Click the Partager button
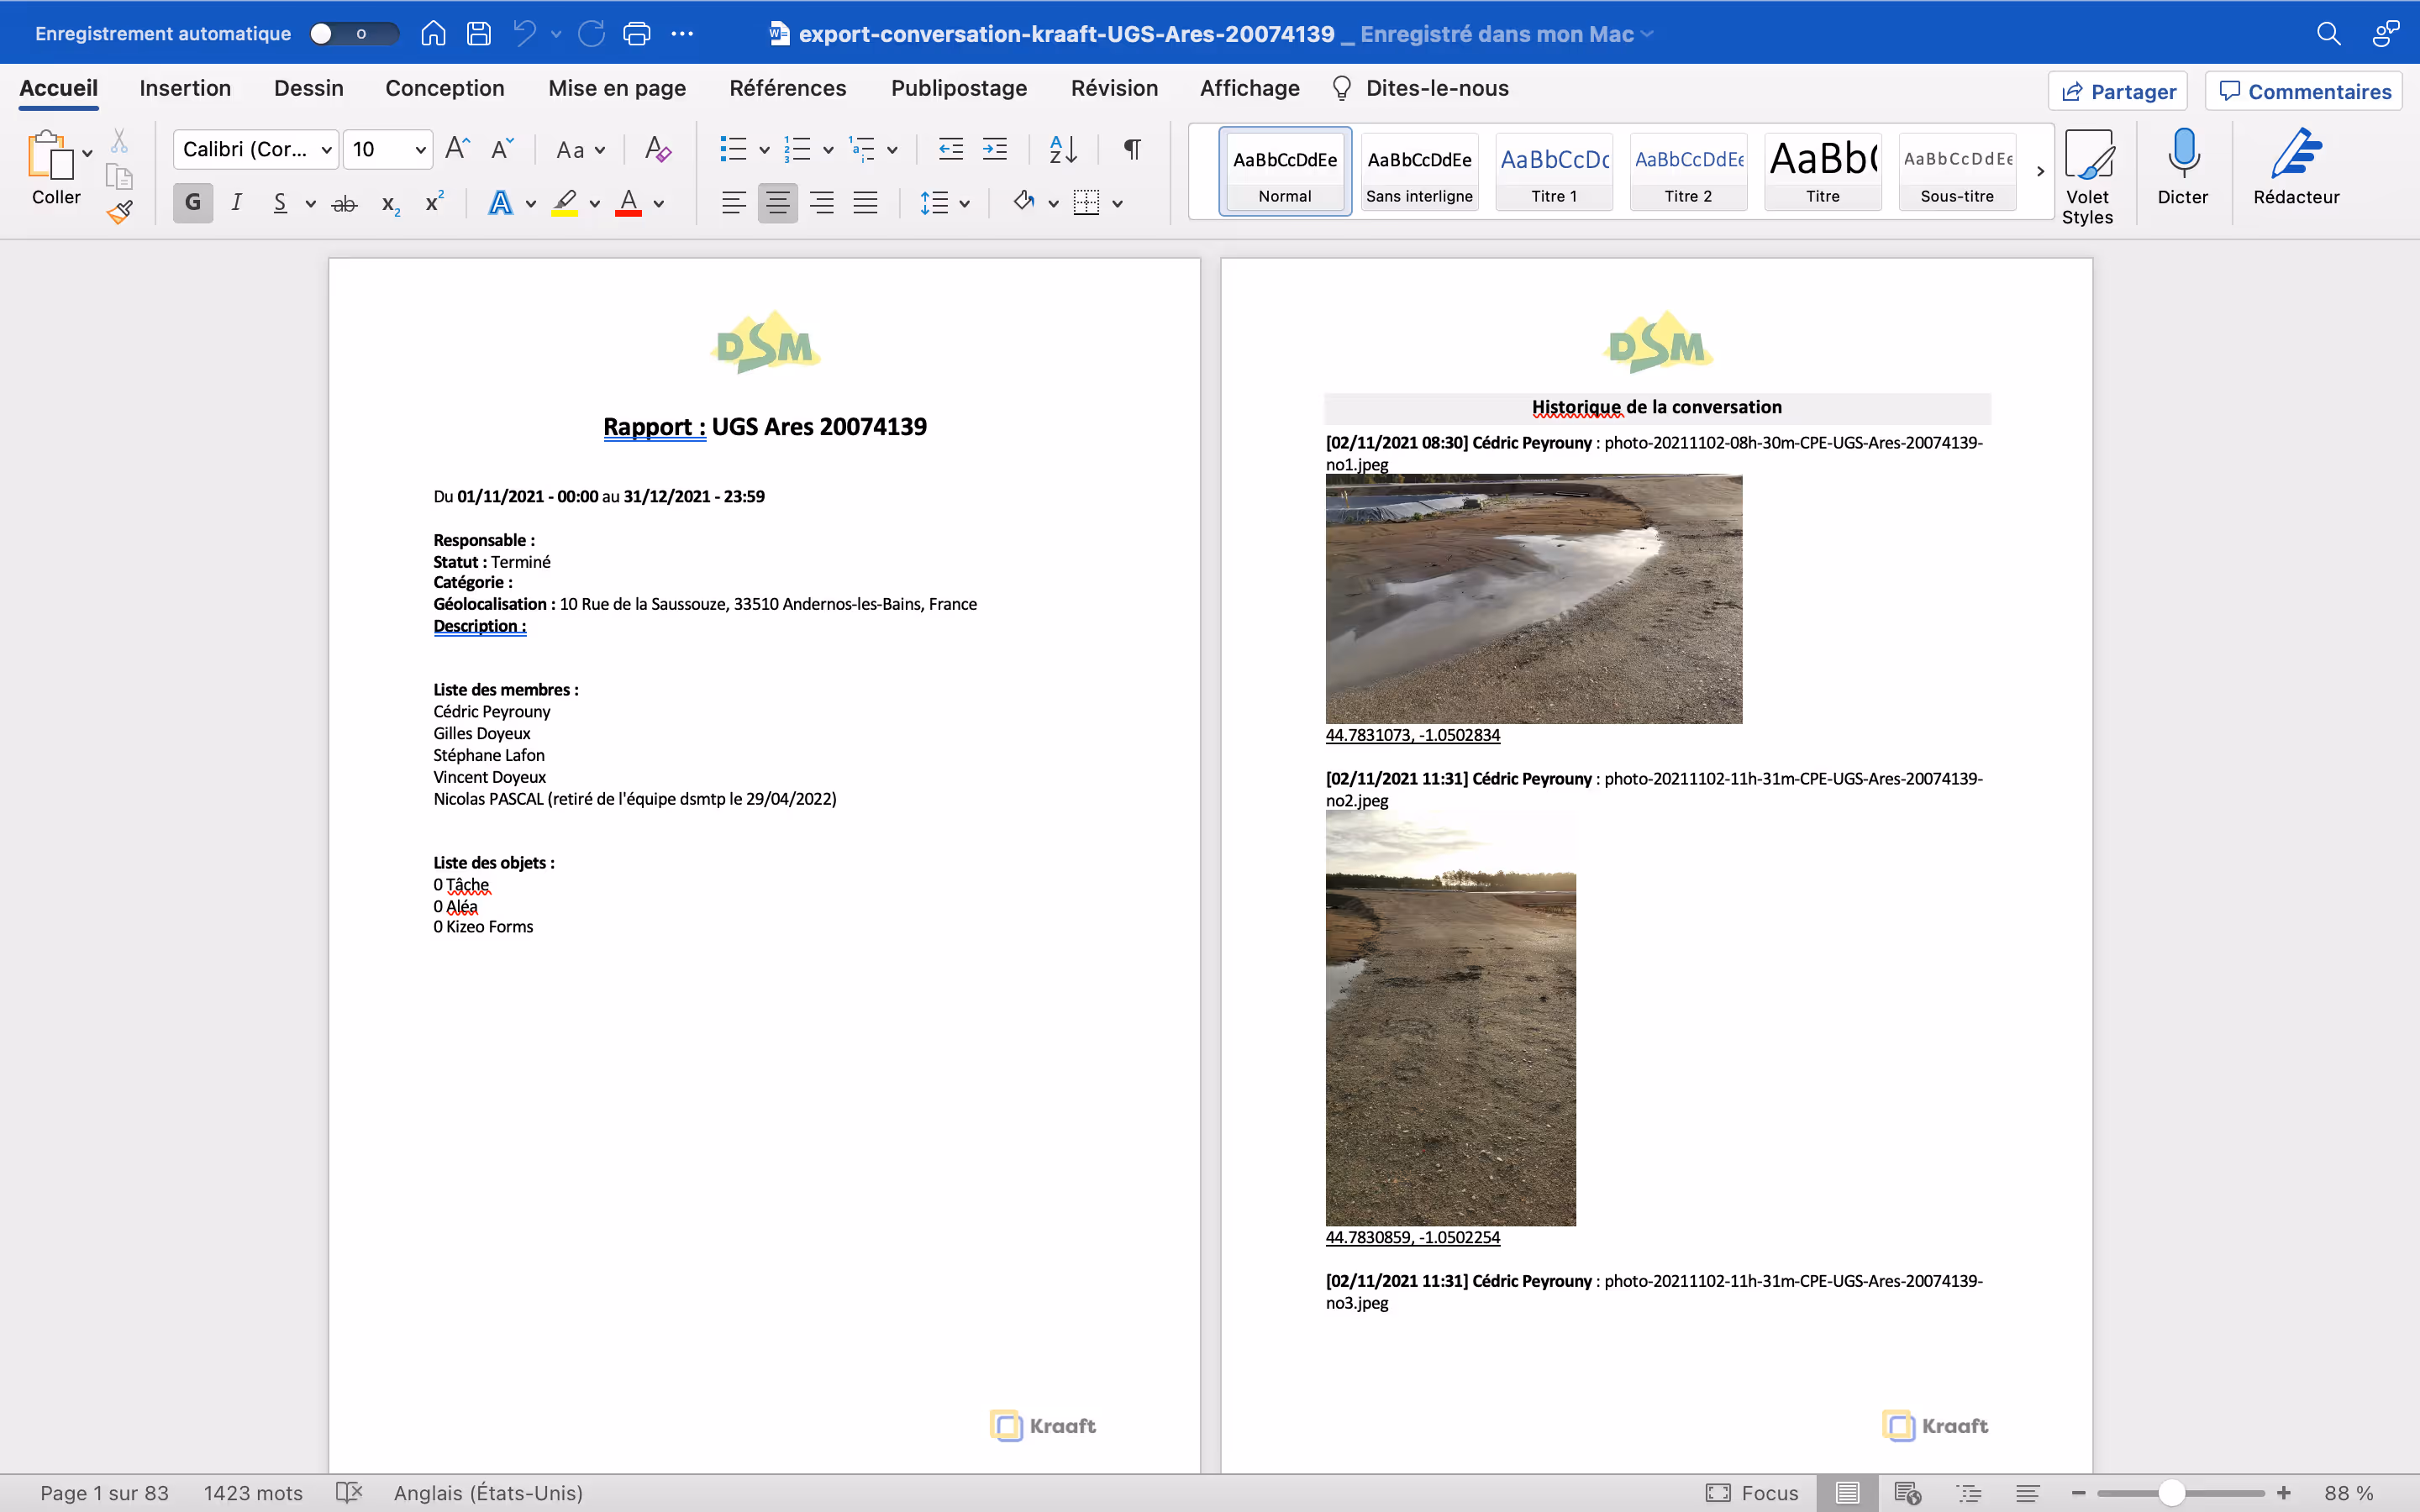 (x=2117, y=91)
